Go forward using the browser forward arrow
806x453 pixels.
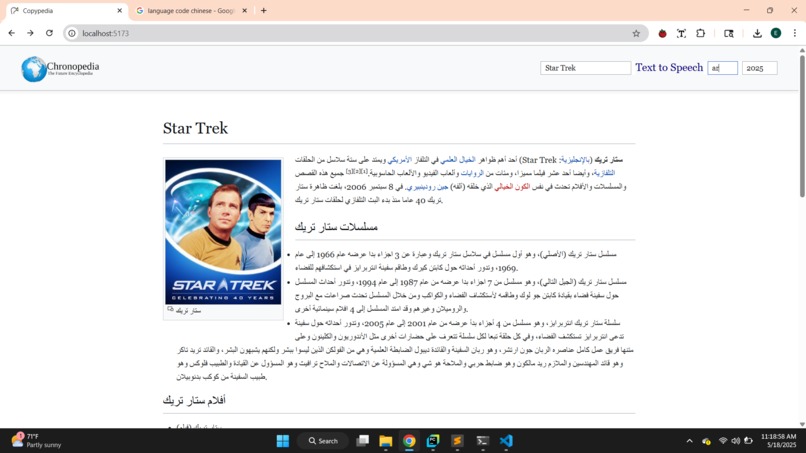pyautogui.click(x=30, y=33)
